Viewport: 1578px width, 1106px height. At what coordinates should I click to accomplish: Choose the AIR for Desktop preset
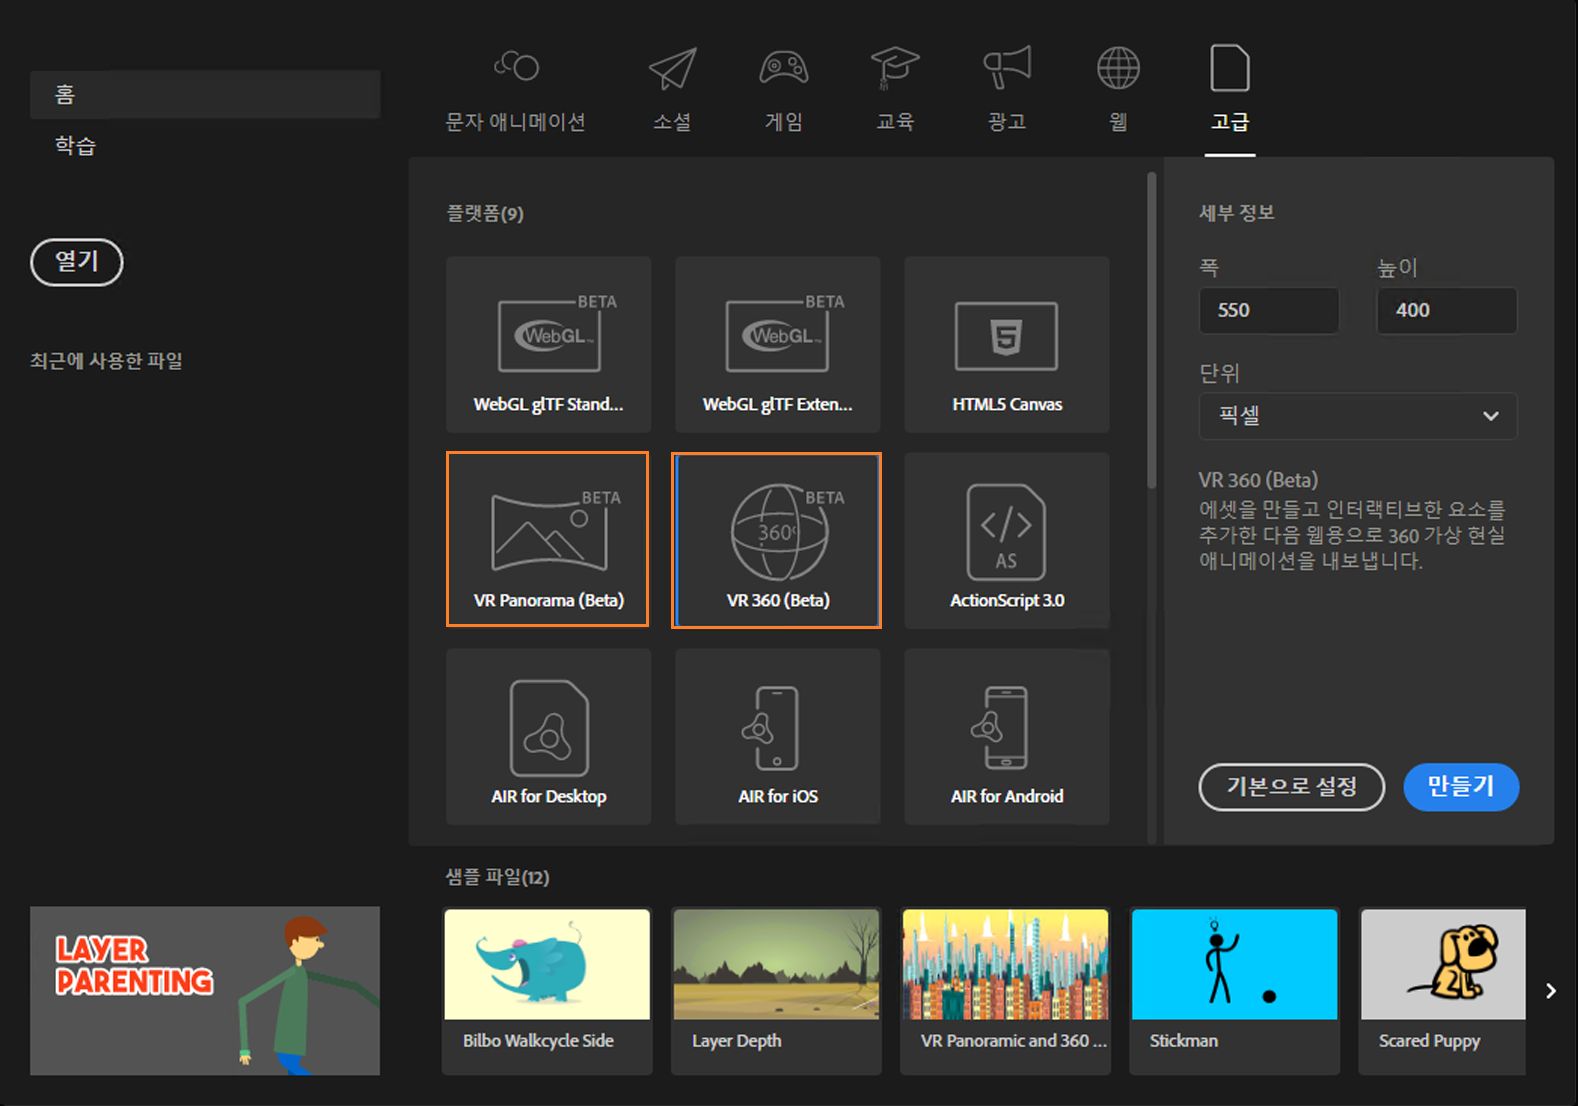[548, 737]
